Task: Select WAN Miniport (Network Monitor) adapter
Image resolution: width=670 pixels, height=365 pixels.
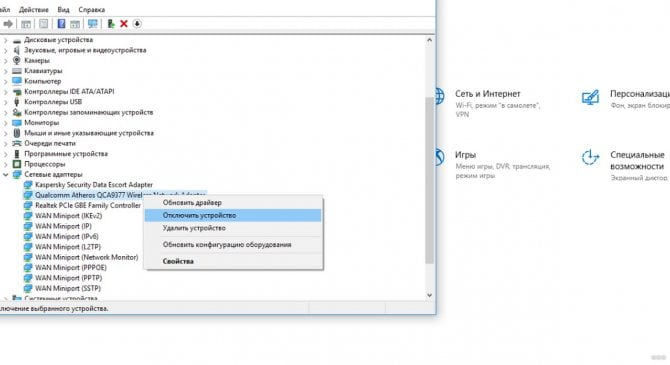Action: pos(87,257)
